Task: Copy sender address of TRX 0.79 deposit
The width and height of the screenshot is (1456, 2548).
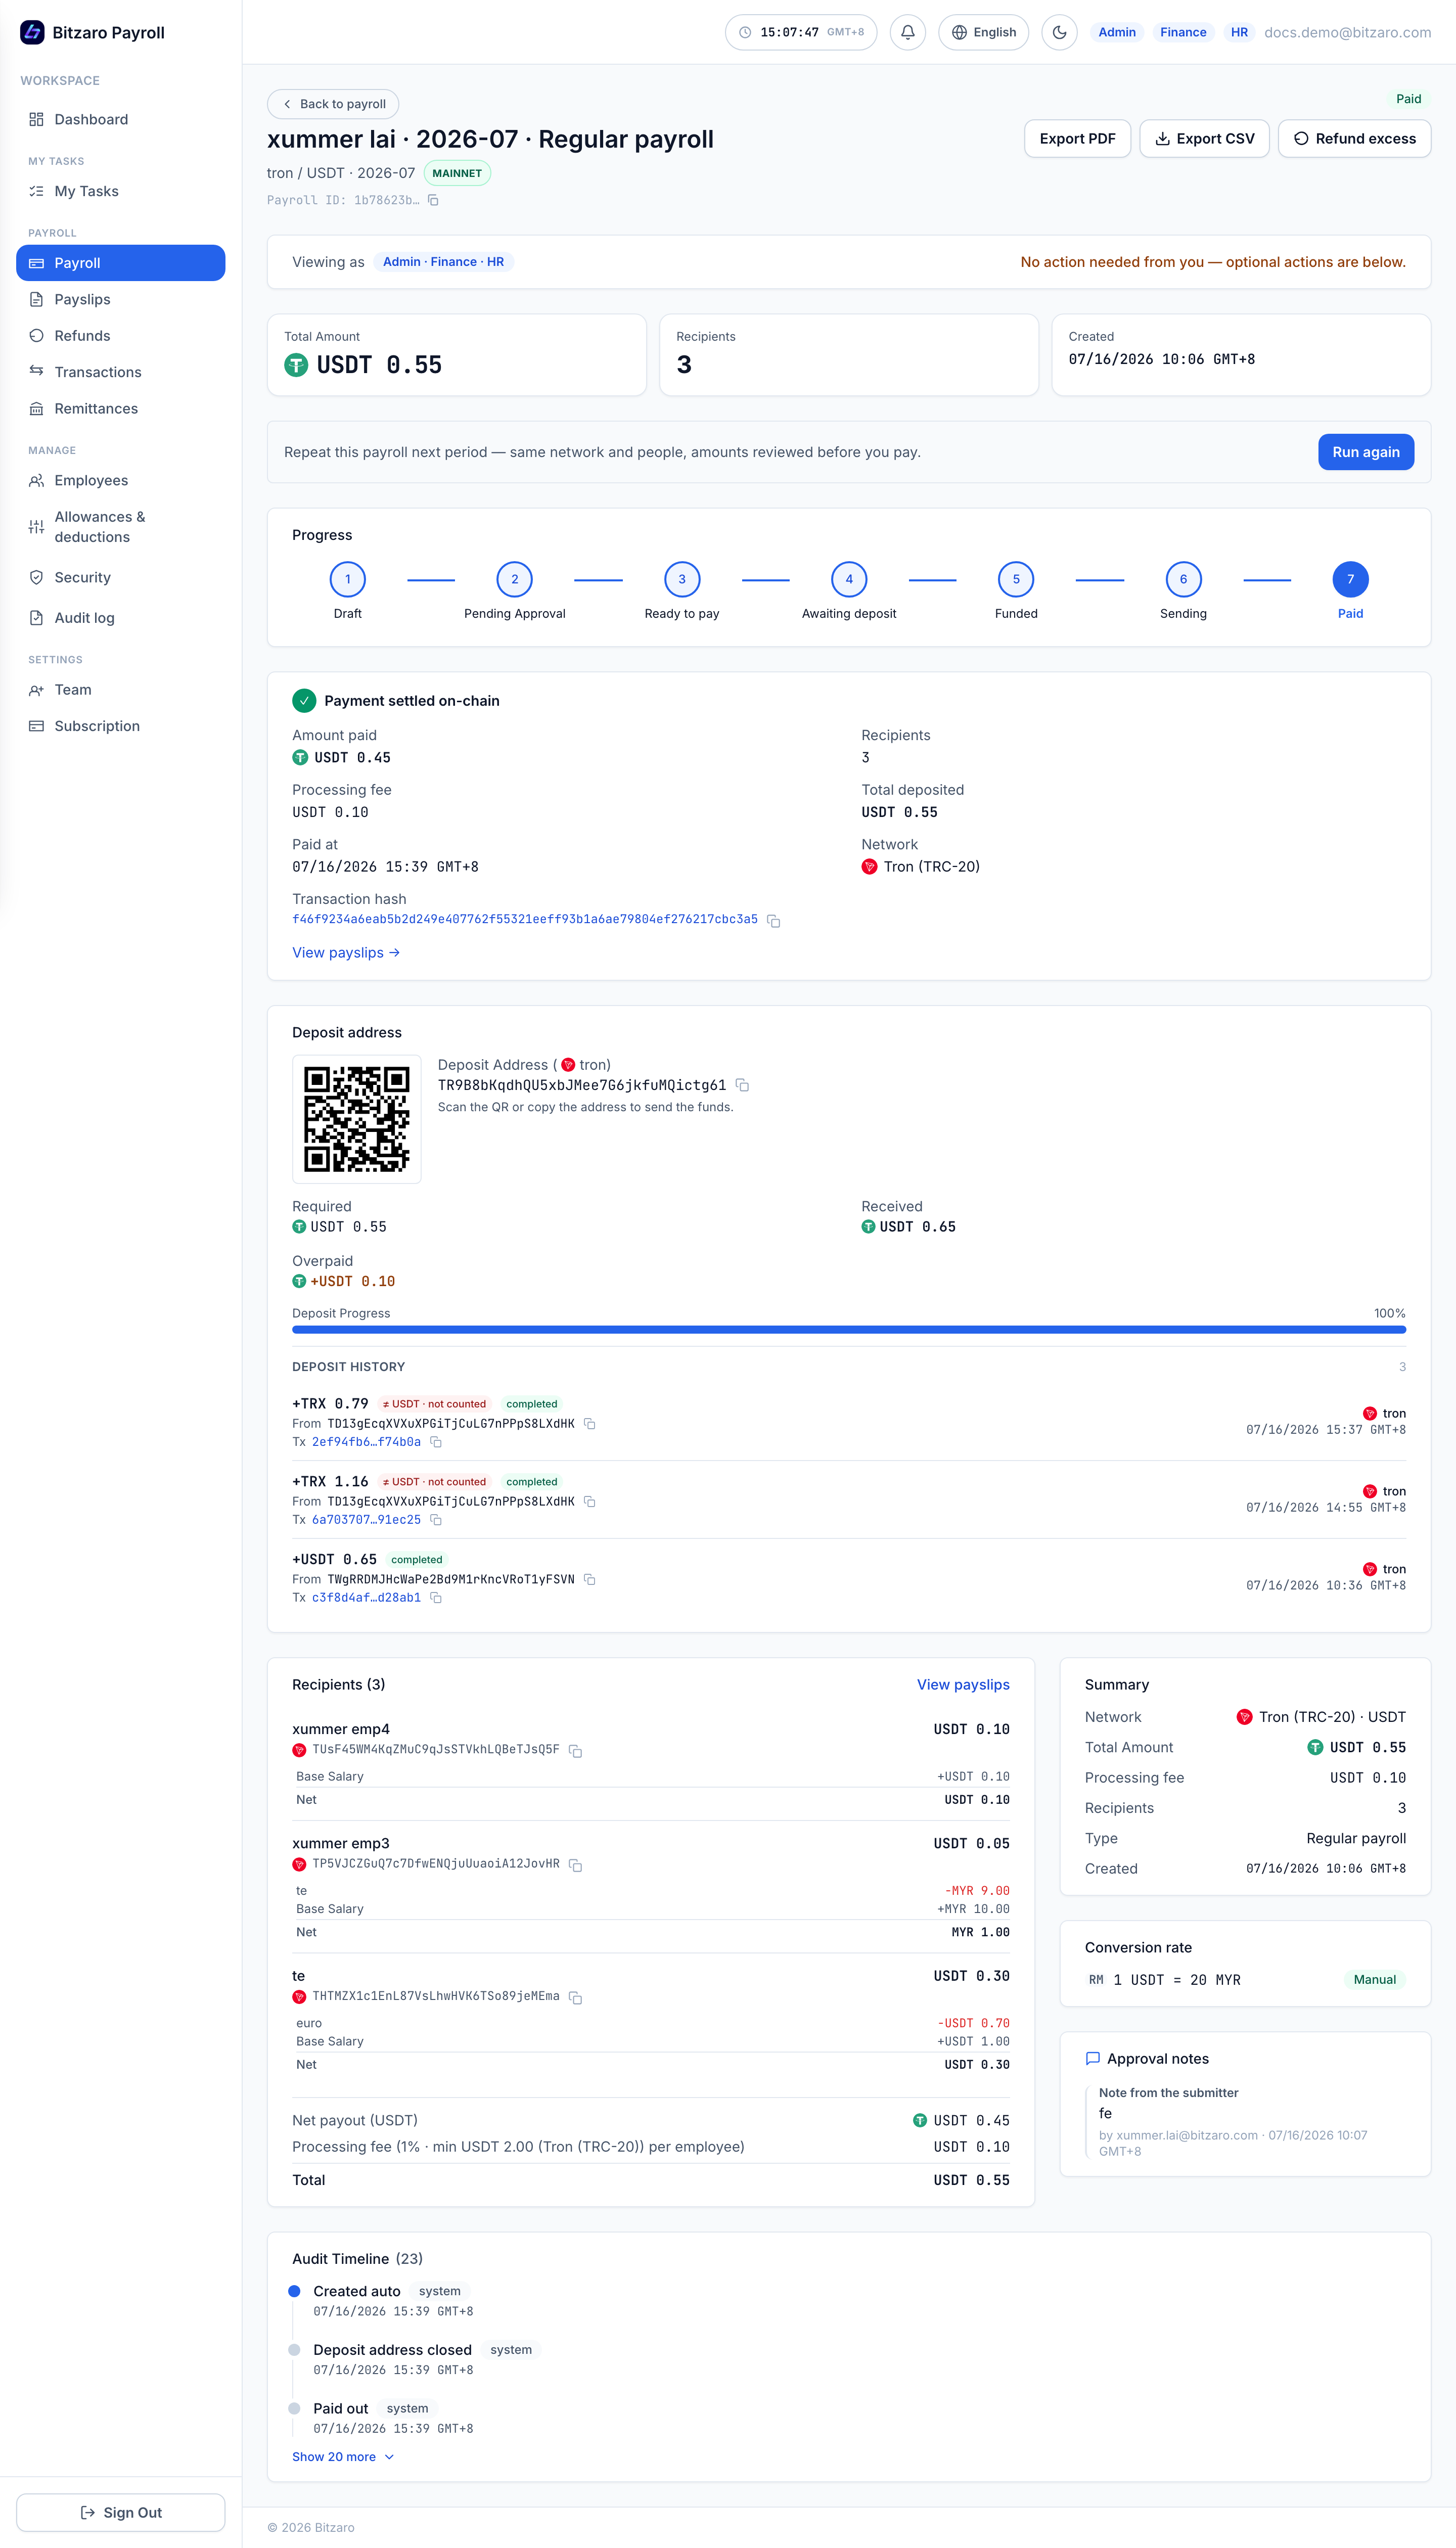Action: (590, 1424)
